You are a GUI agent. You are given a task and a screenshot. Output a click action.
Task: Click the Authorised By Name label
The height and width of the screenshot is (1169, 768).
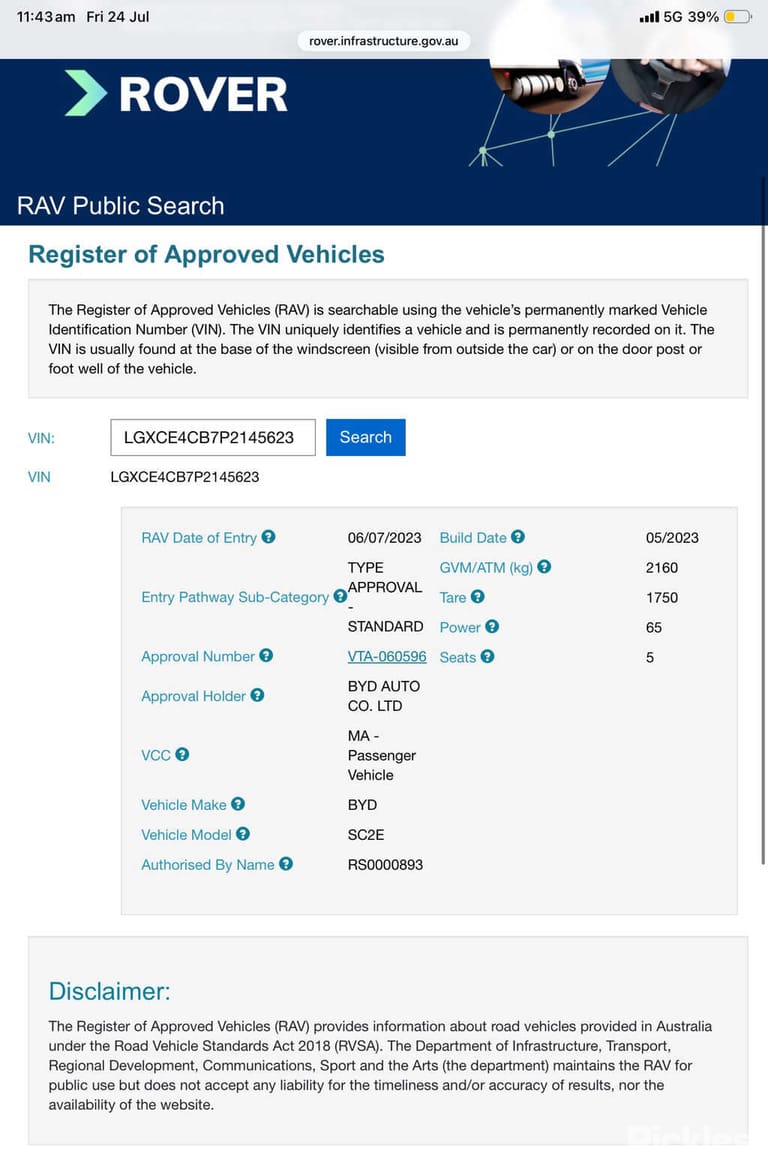pos(208,864)
